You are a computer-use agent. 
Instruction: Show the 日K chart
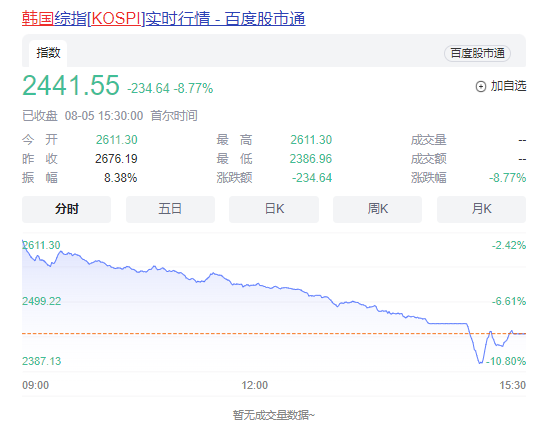click(274, 209)
